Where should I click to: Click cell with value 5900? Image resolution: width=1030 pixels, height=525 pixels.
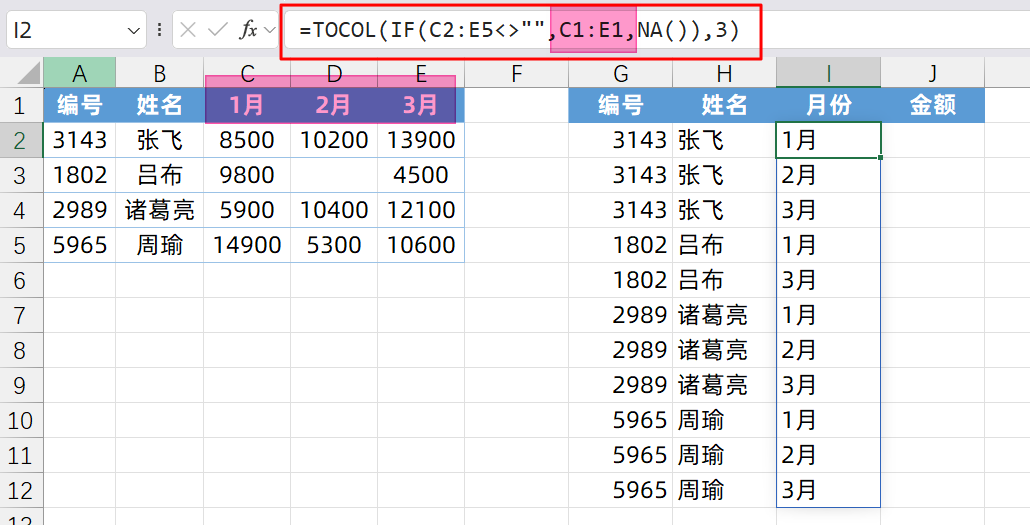pos(247,210)
